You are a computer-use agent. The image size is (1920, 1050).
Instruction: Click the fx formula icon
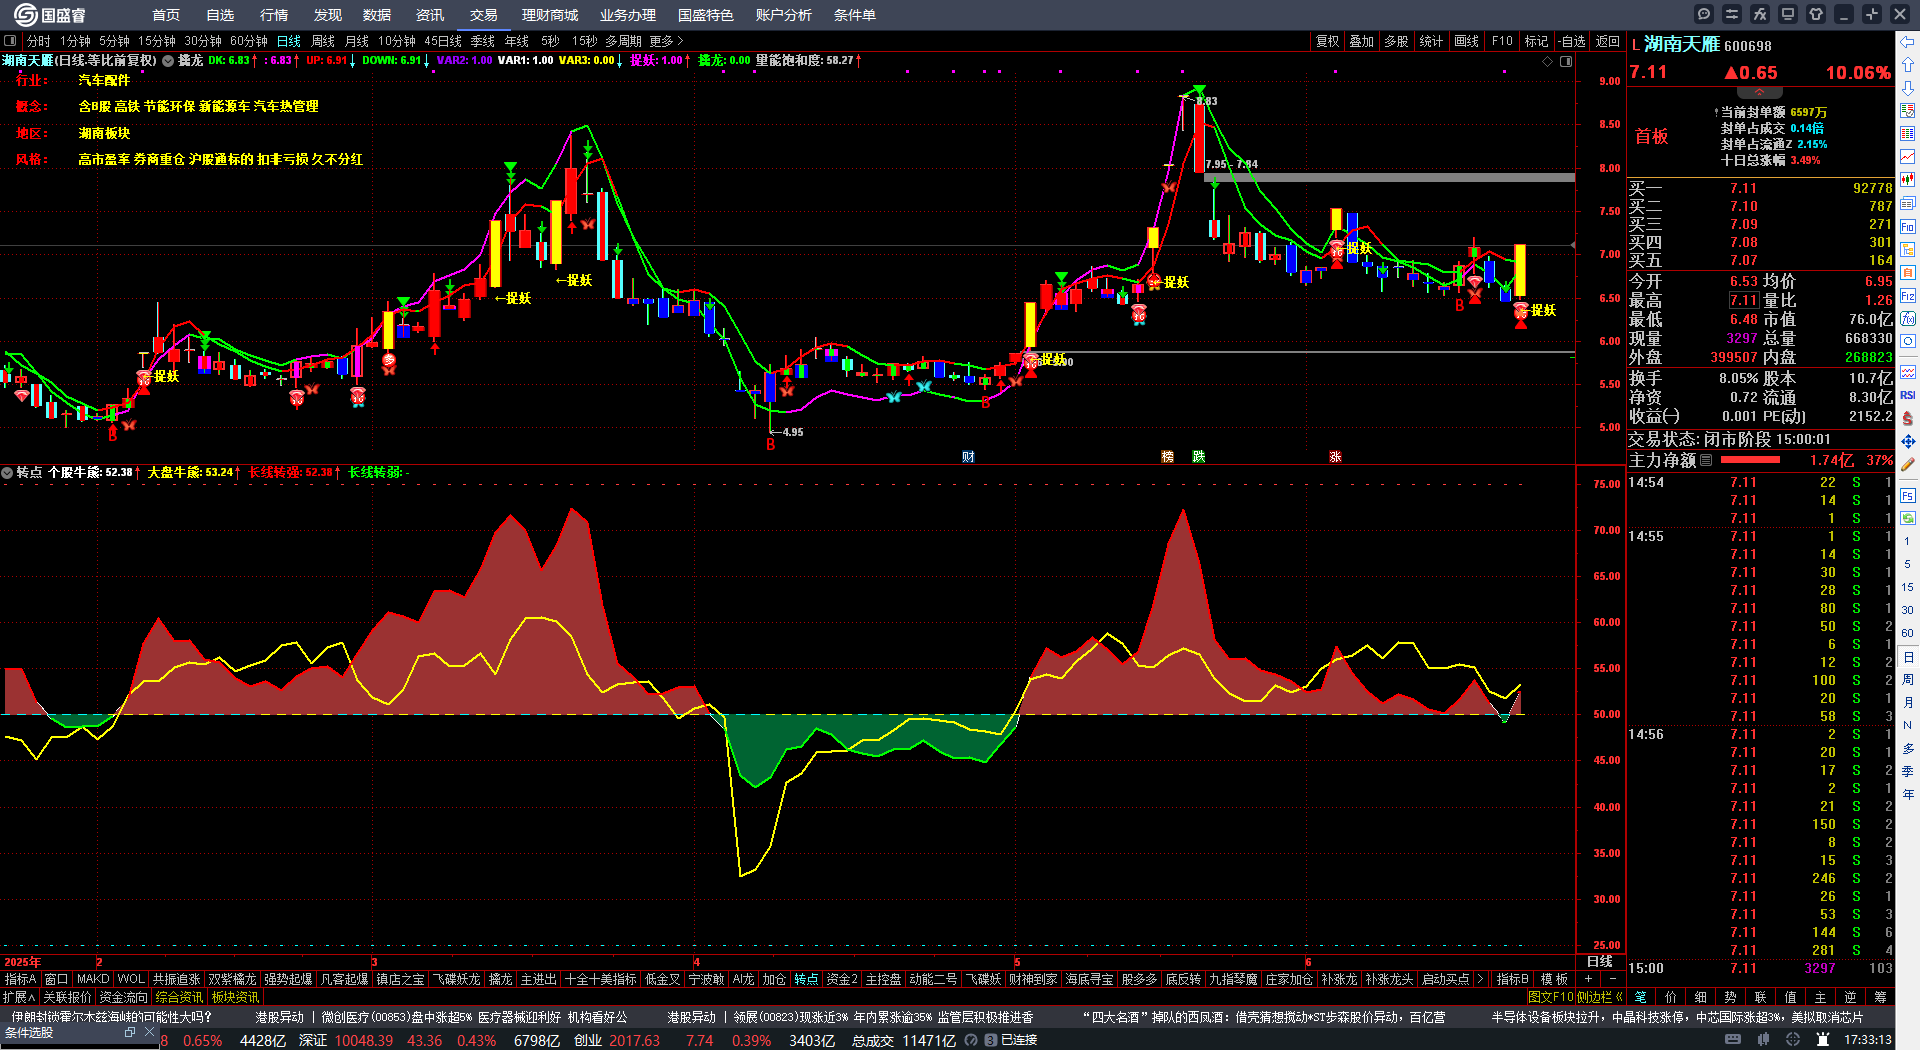pyautogui.click(x=1760, y=14)
